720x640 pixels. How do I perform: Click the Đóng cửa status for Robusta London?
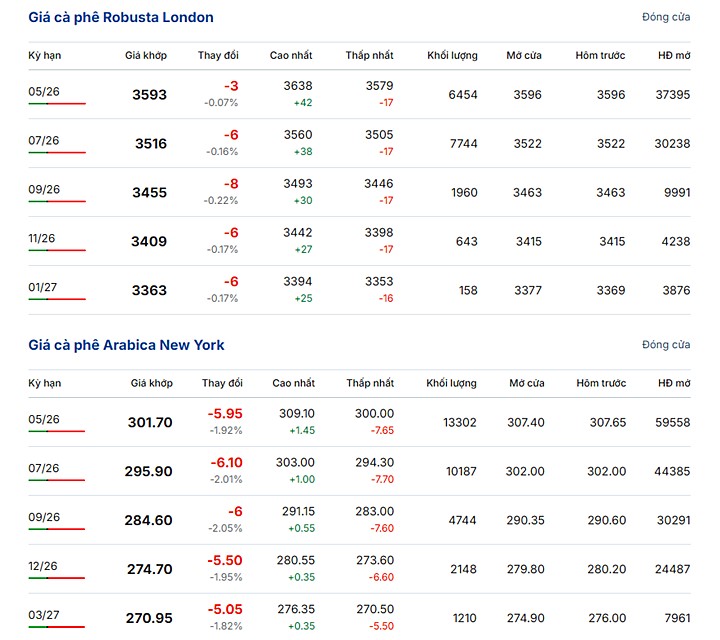(666, 18)
